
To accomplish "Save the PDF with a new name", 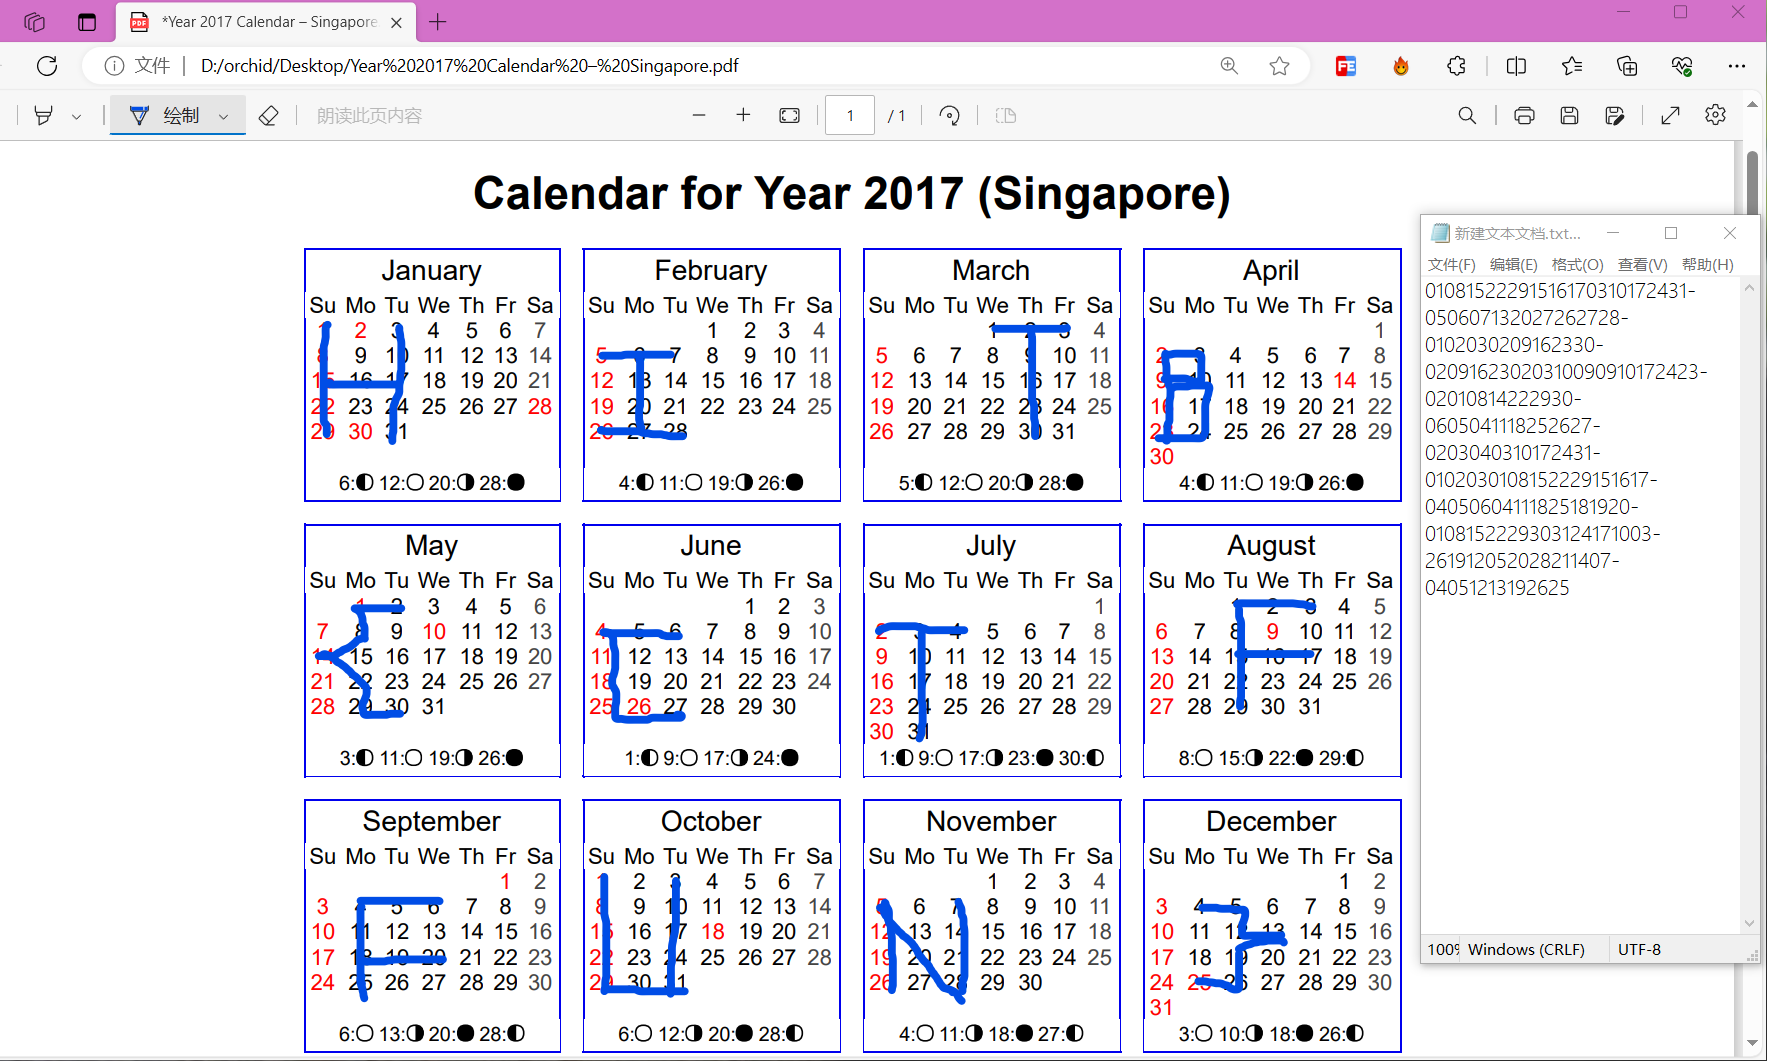I will tap(1616, 115).
